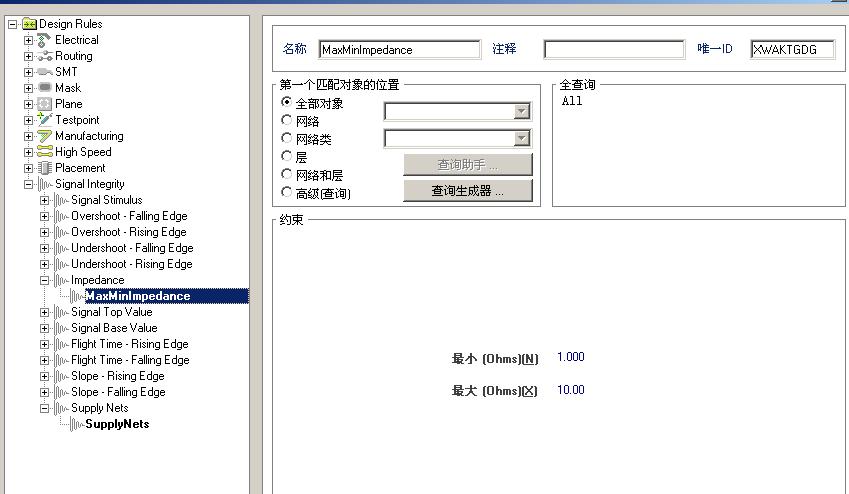Open the second object dropdown list

(x=521, y=139)
